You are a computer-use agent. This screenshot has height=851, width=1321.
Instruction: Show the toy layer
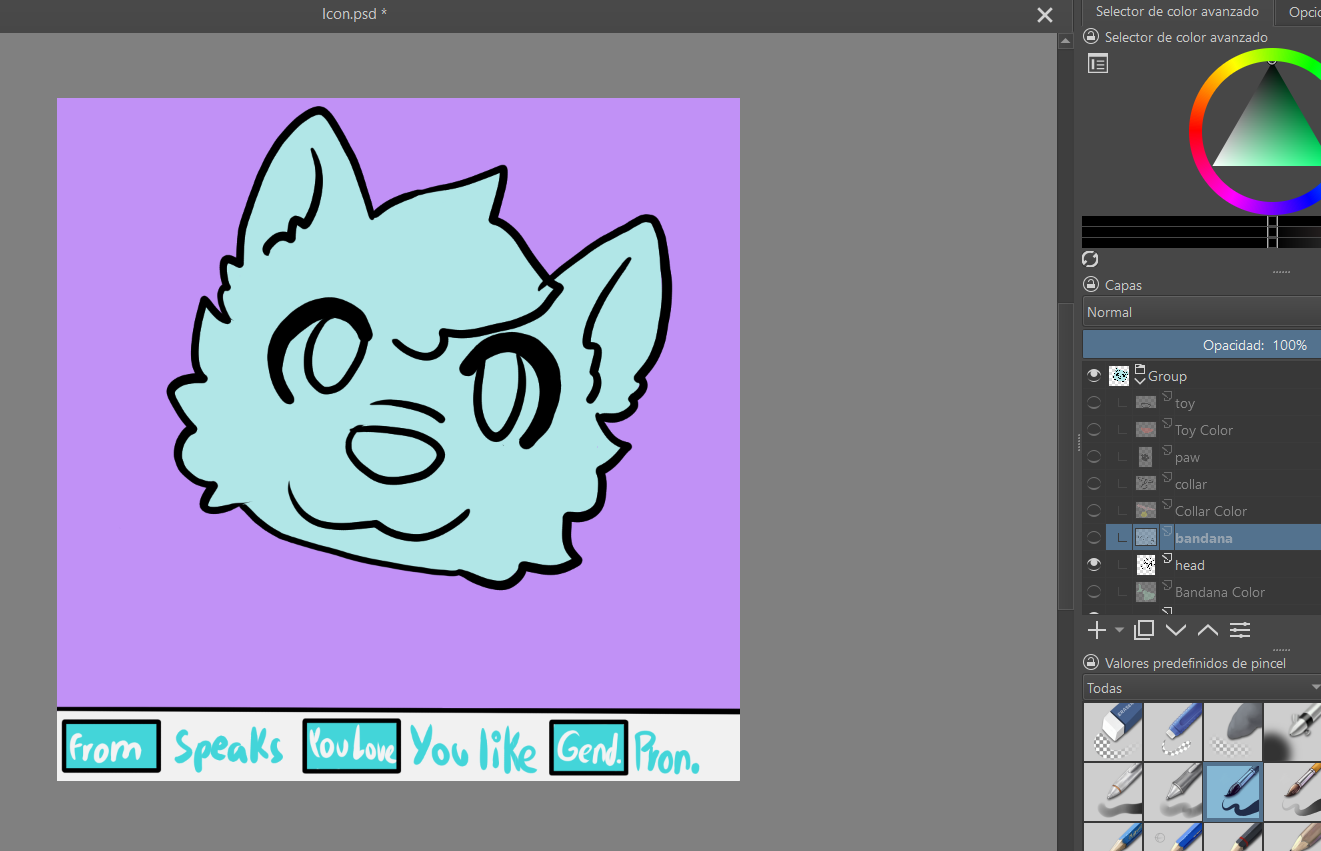(x=1094, y=403)
